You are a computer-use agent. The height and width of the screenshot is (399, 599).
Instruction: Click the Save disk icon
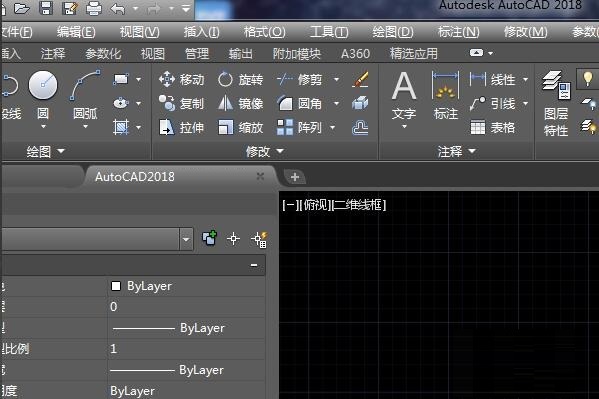tap(46, 8)
